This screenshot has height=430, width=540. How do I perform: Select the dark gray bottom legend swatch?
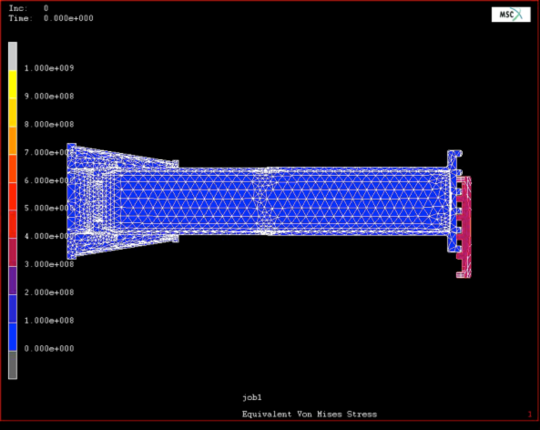coord(12,365)
